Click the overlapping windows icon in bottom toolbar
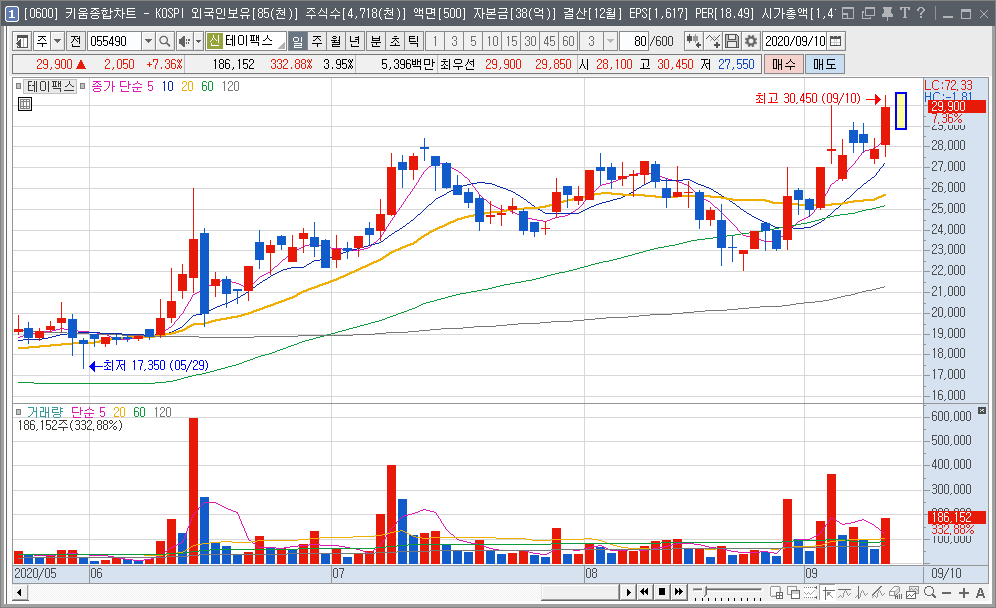Viewport: 996px width, 608px height. click(793, 592)
